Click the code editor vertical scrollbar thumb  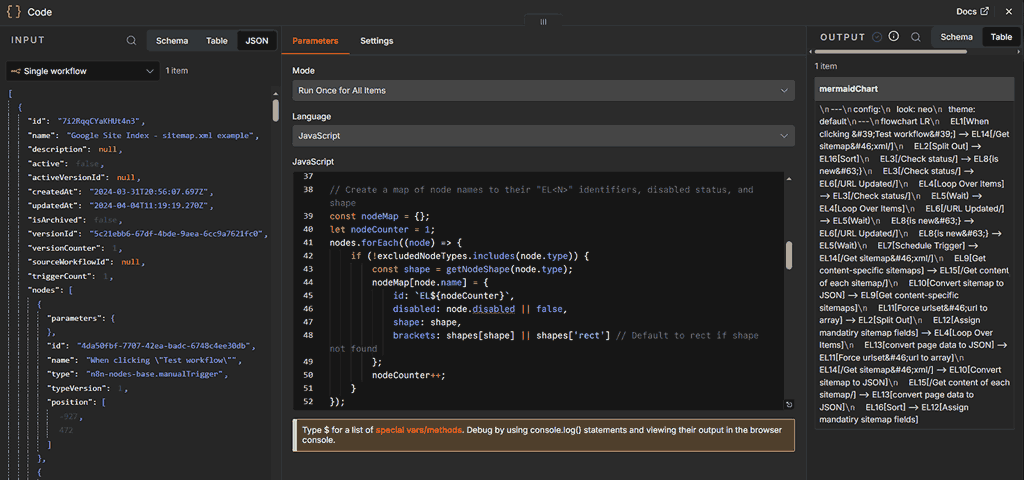click(x=789, y=255)
